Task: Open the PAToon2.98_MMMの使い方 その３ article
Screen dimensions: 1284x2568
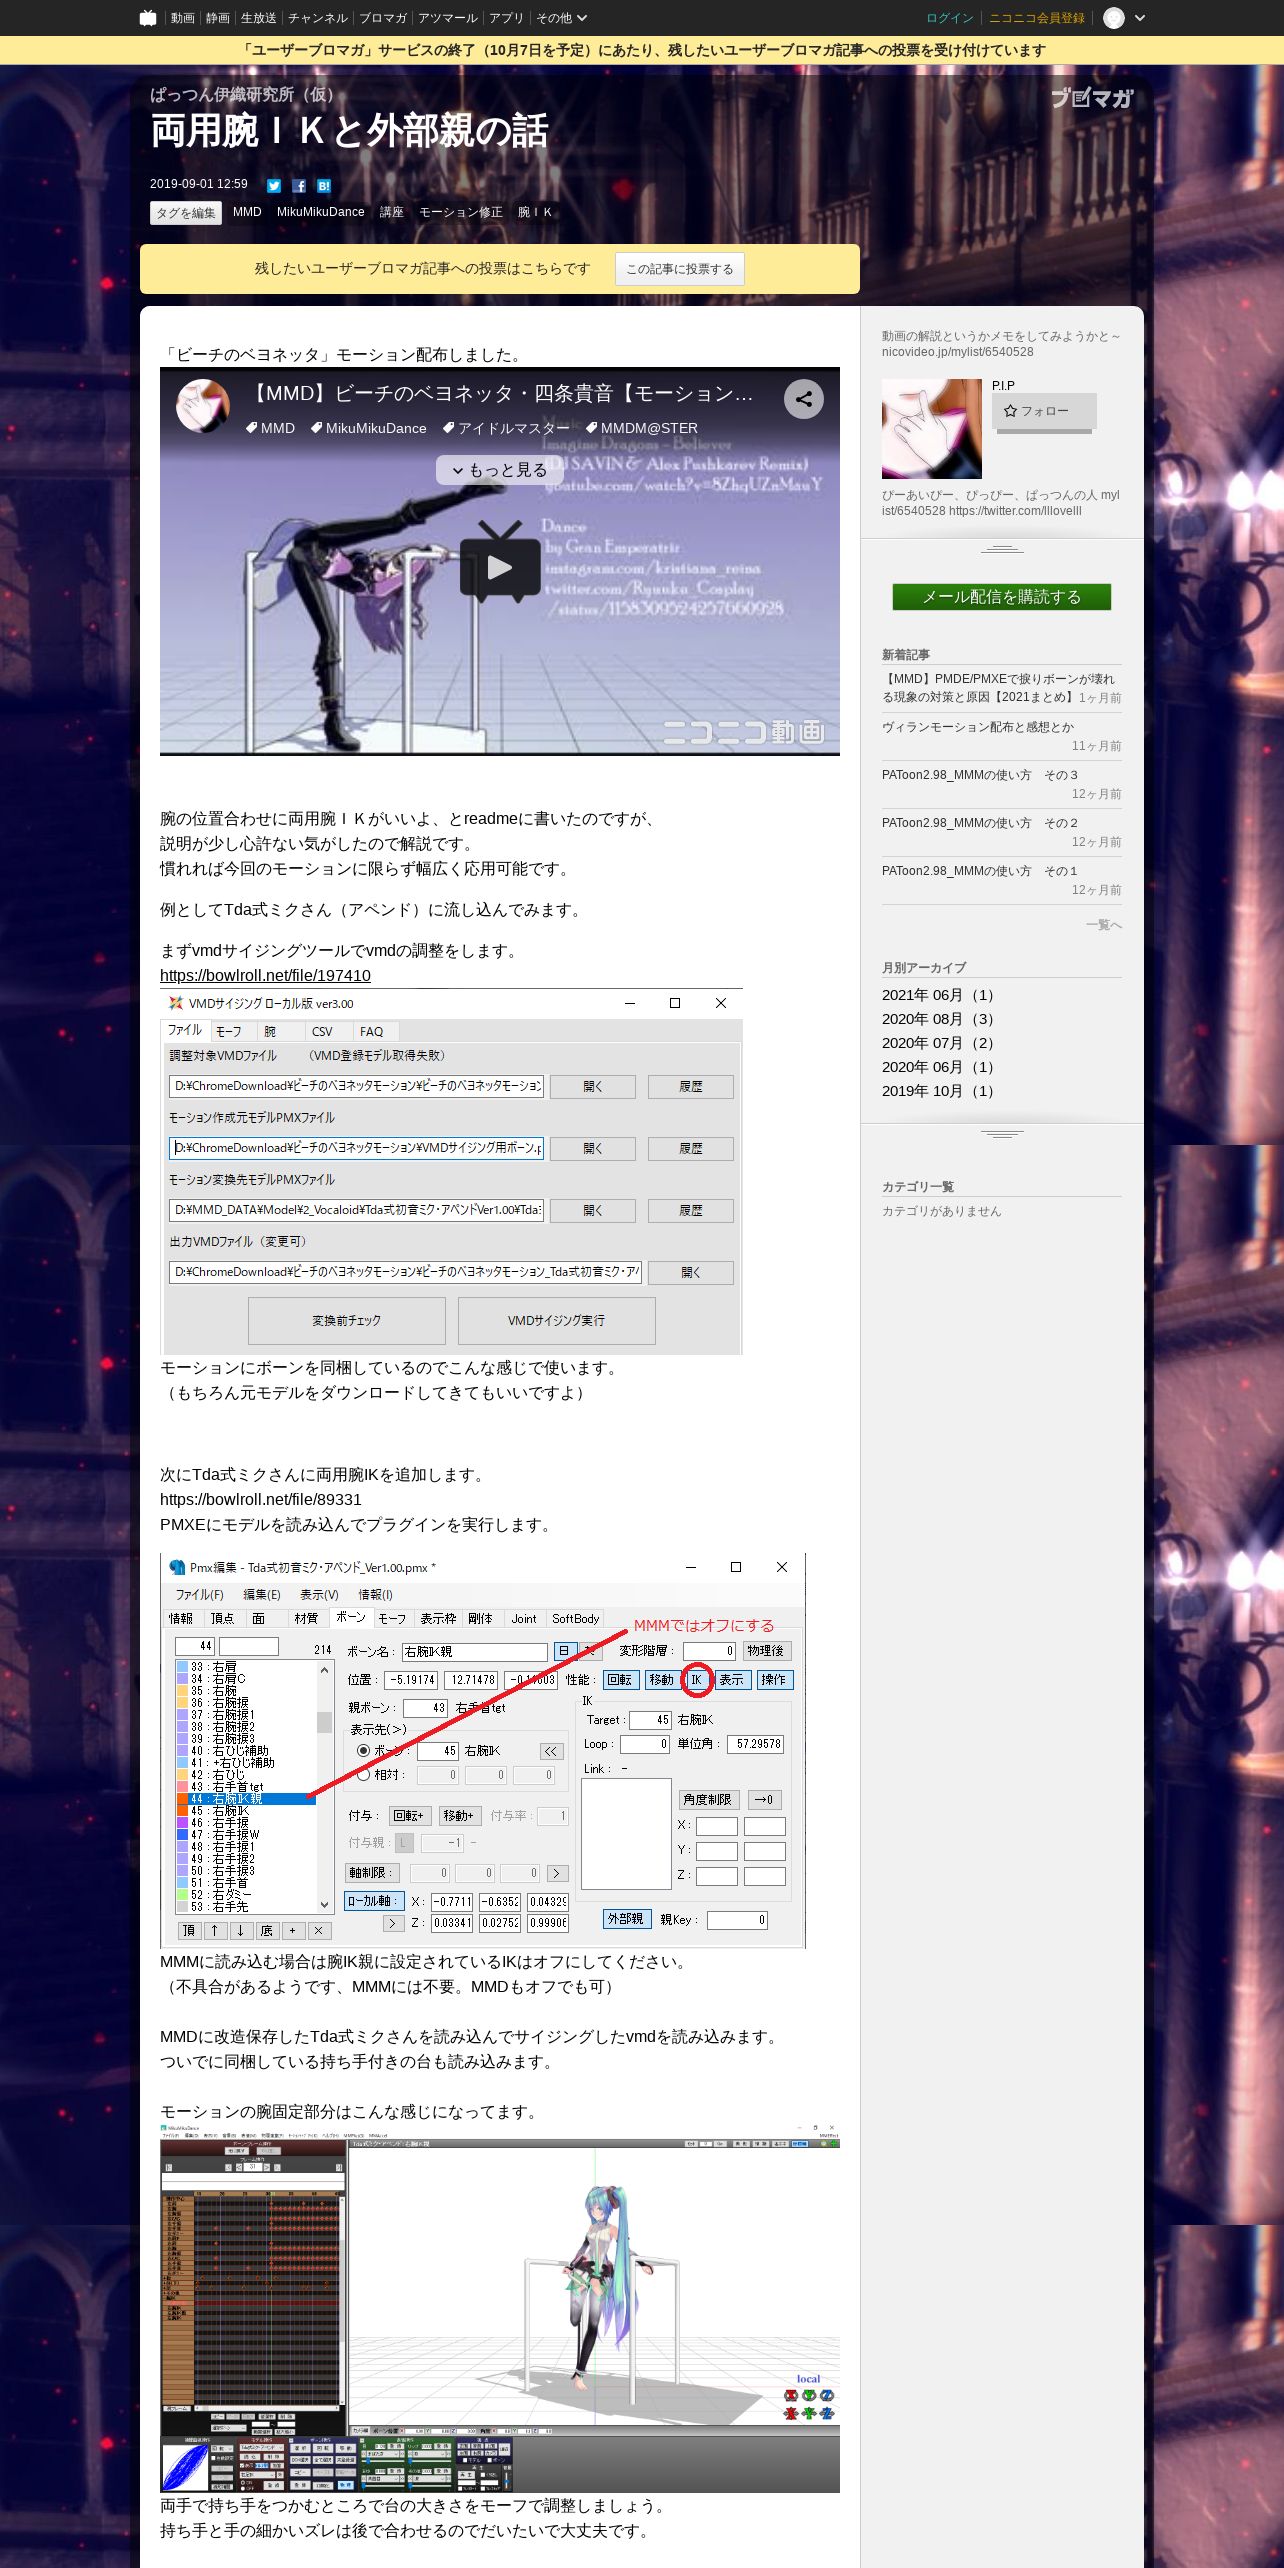Action: point(980,775)
